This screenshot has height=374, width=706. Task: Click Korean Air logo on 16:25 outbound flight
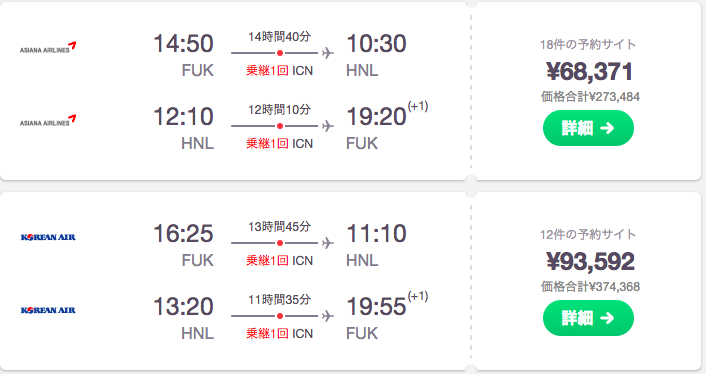click(x=48, y=237)
